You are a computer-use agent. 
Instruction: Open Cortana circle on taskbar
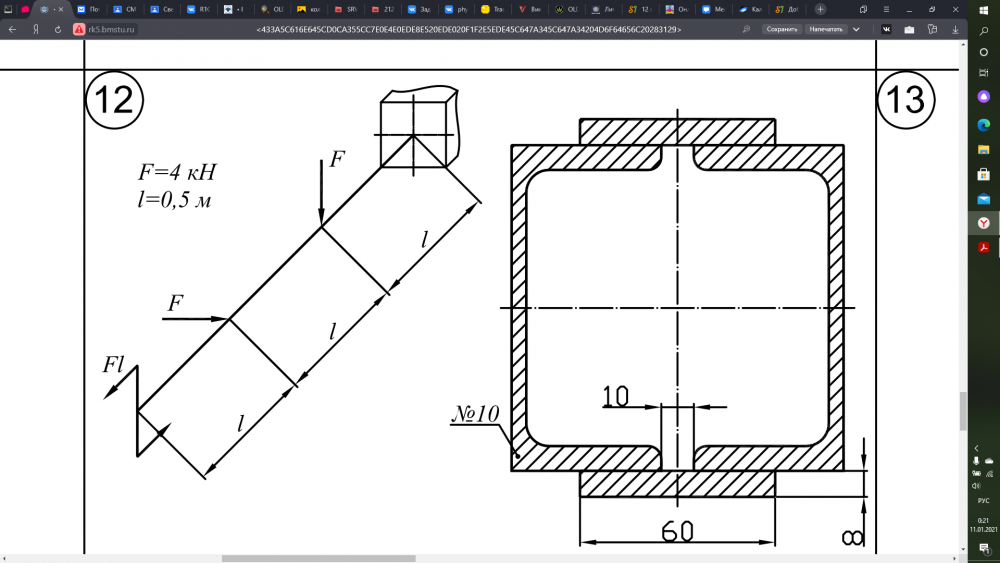click(x=984, y=52)
